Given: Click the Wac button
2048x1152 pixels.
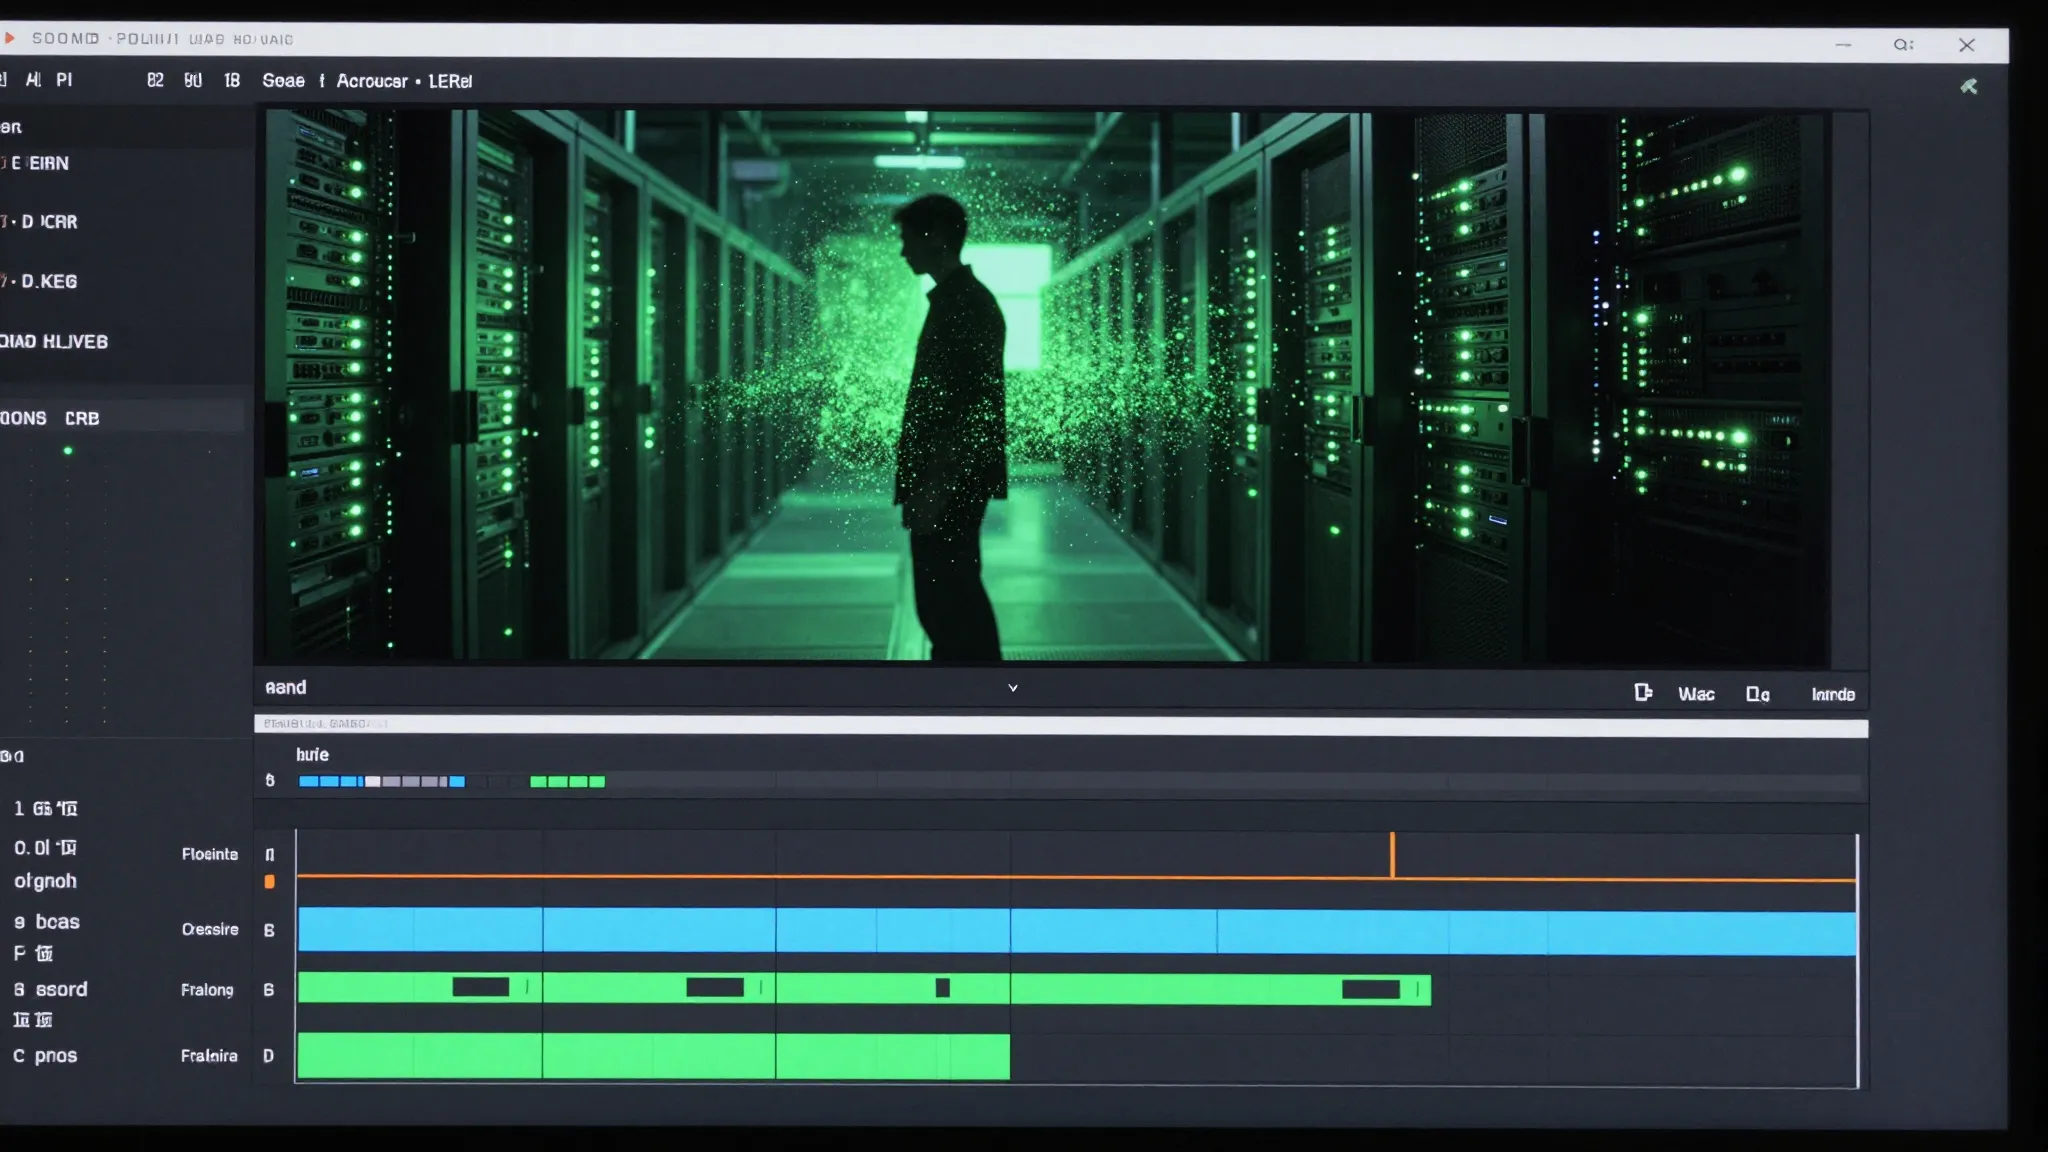Looking at the screenshot, I should click(1696, 694).
